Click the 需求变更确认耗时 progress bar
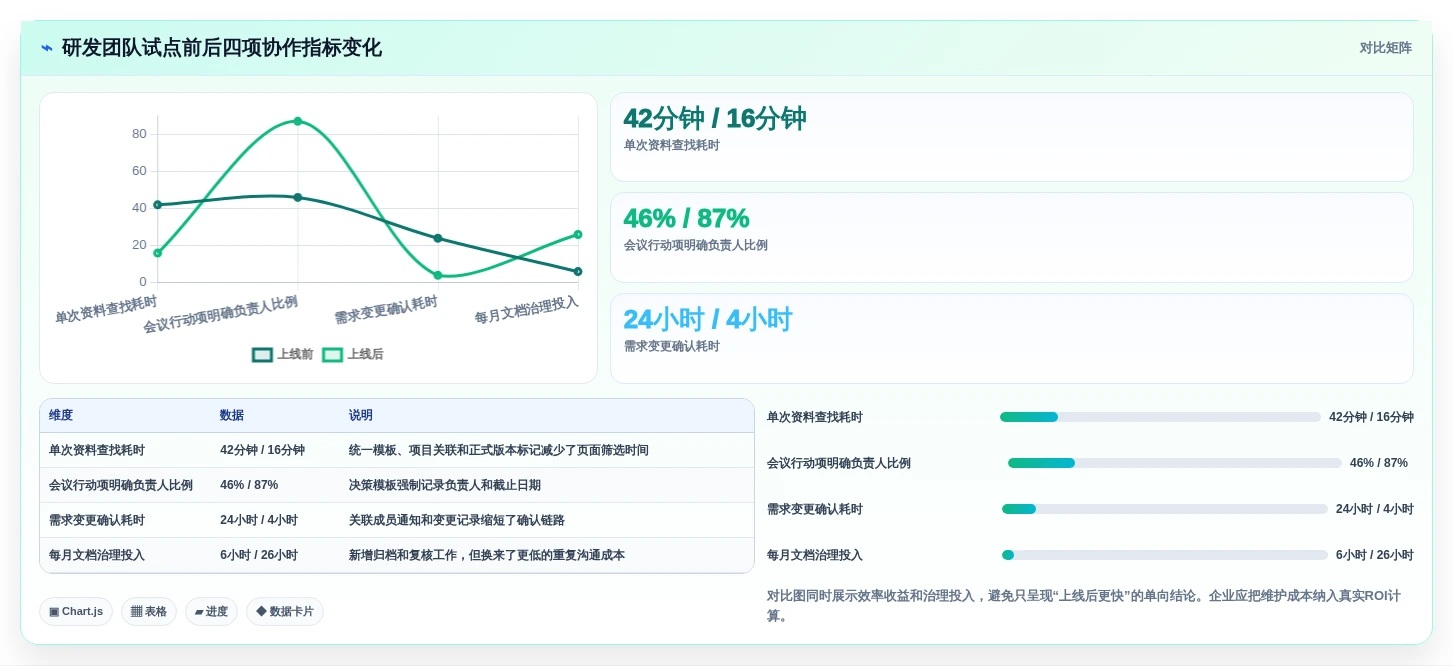 [x=1165, y=509]
